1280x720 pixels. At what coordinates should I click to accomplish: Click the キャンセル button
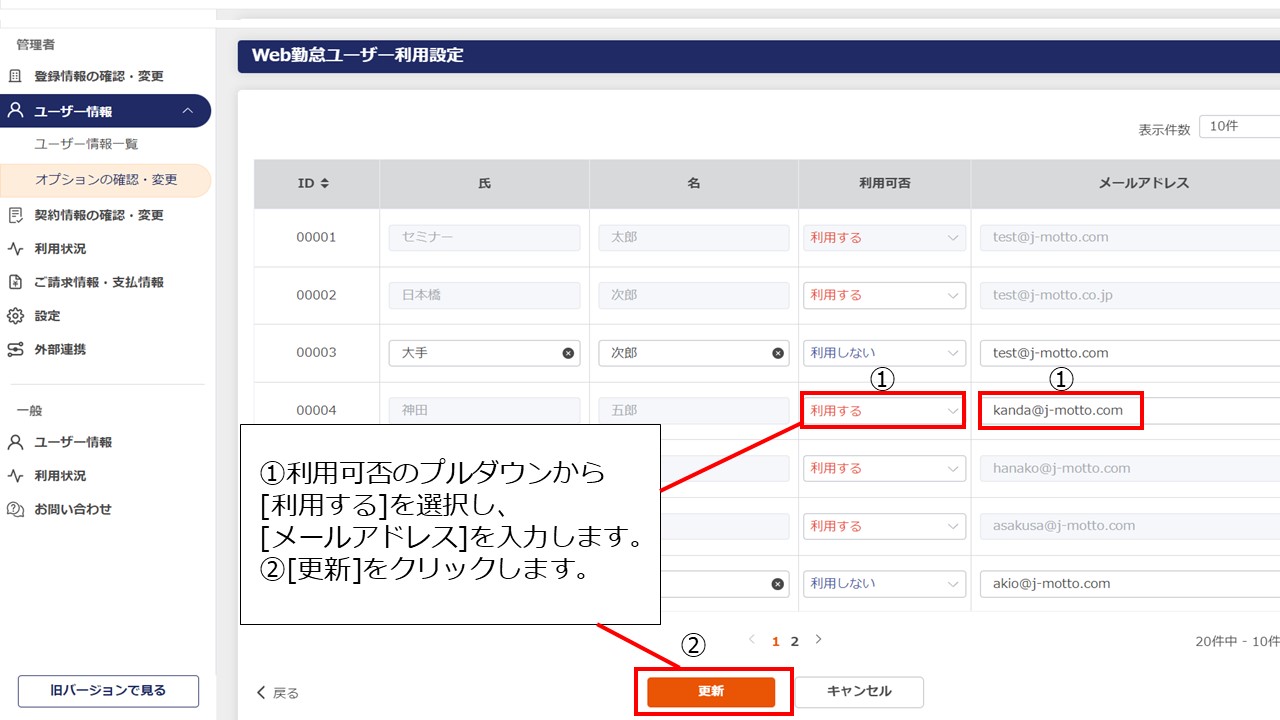[x=859, y=691]
